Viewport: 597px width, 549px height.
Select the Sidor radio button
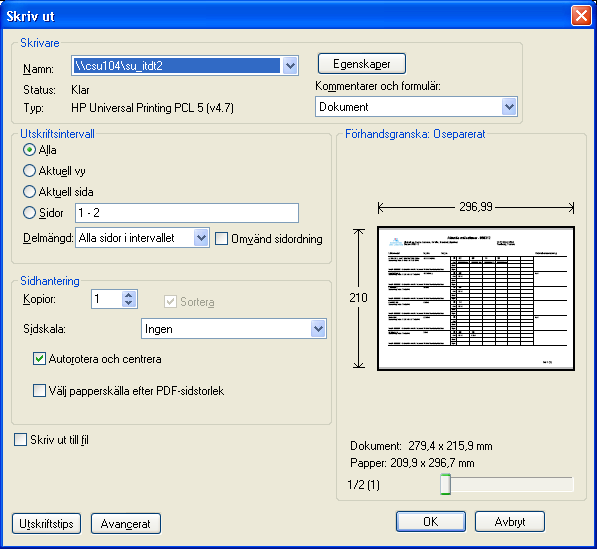[x=29, y=212]
